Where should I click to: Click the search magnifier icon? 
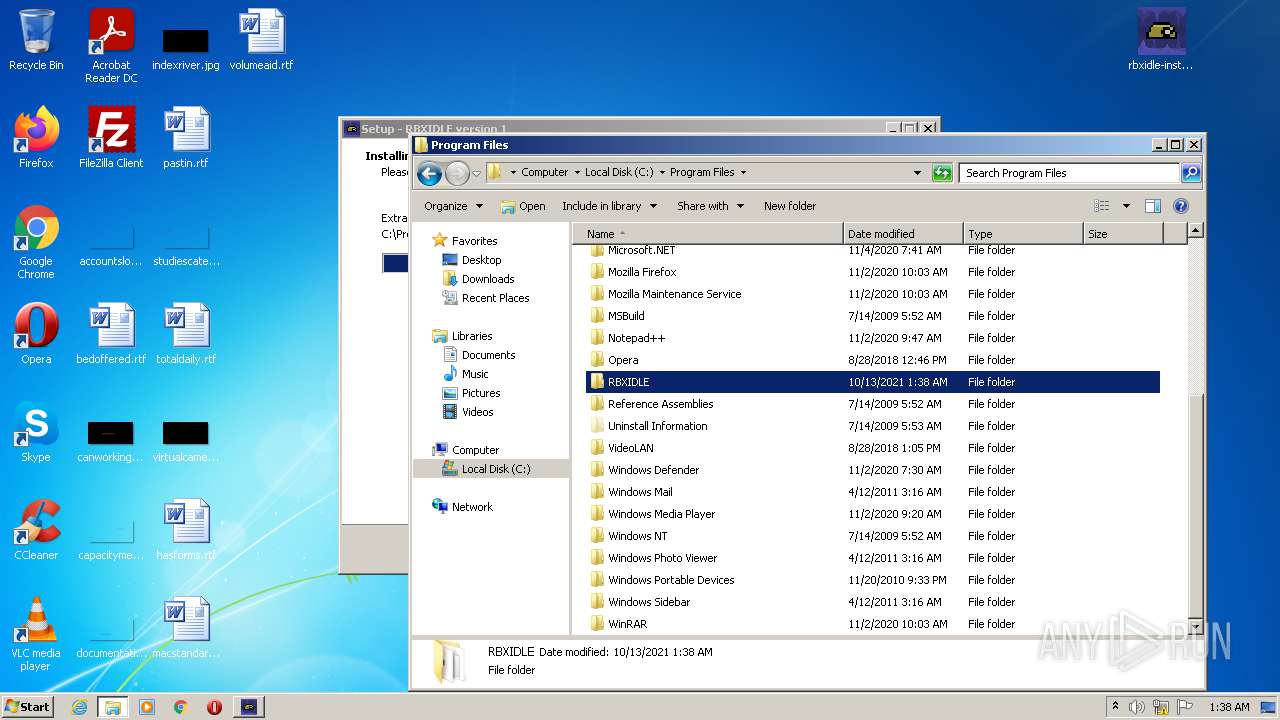pyautogui.click(x=1190, y=173)
